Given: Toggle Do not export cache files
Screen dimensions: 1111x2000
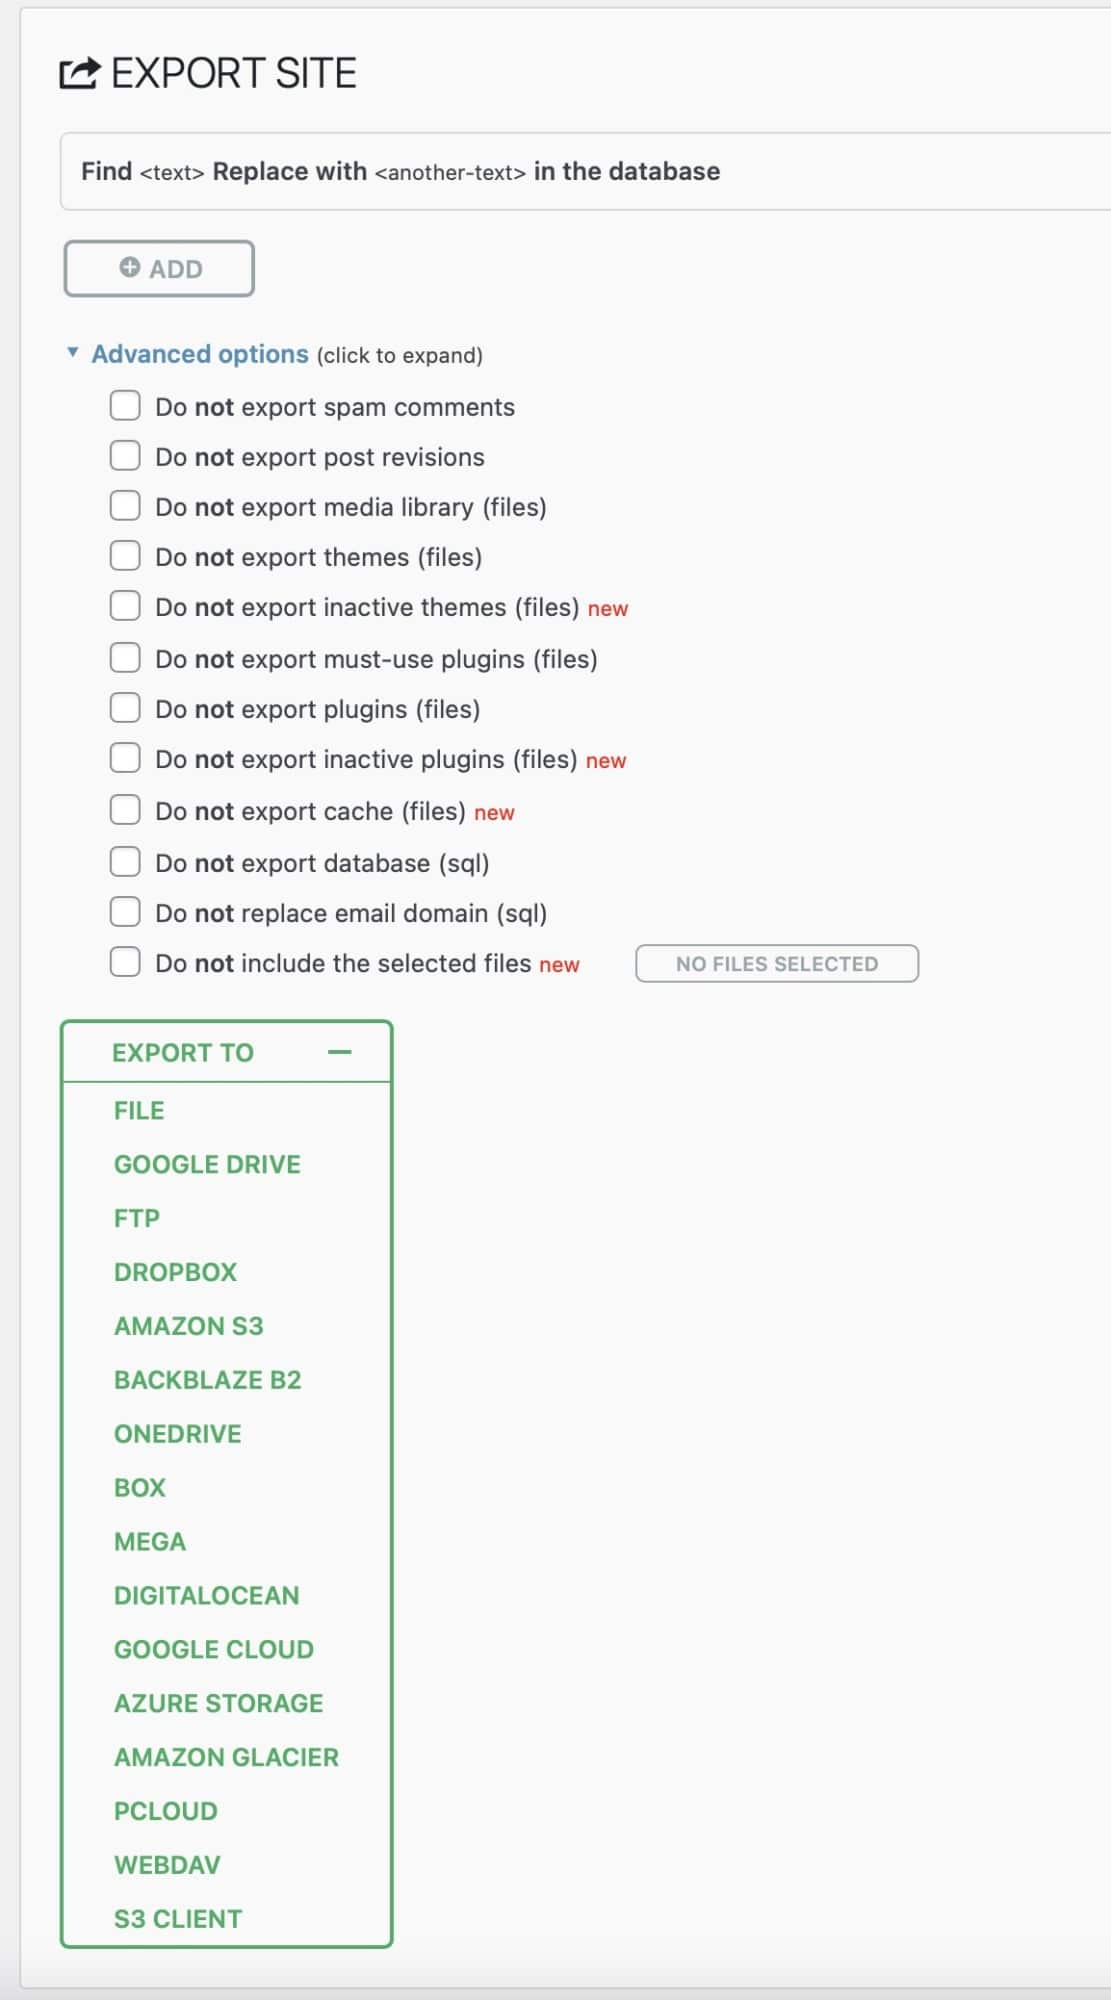Looking at the screenshot, I should point(125,810).
